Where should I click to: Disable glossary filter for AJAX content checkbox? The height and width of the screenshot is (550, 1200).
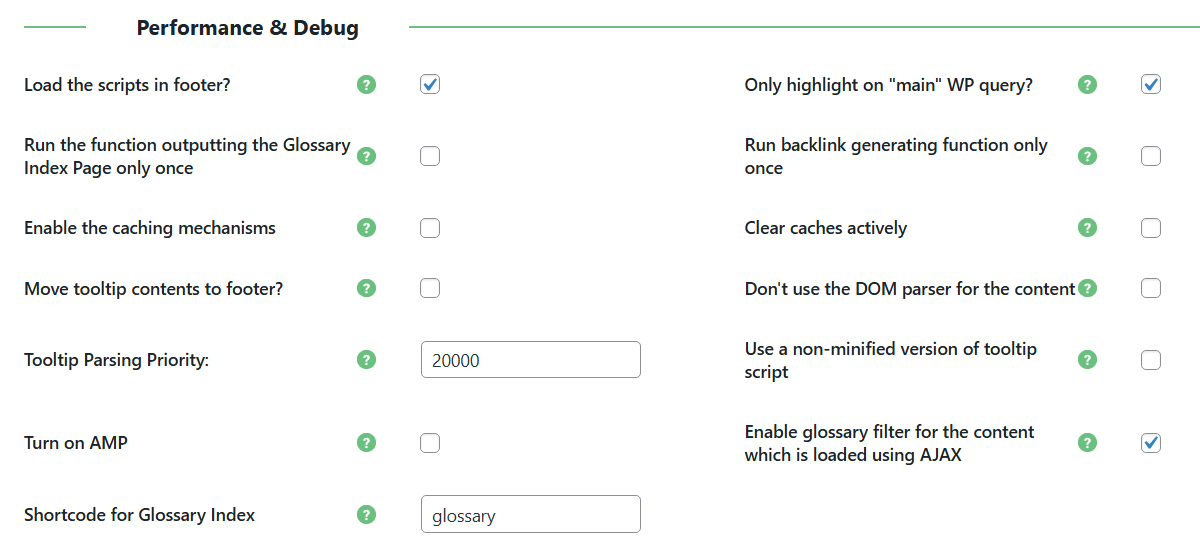[1151, 443]
